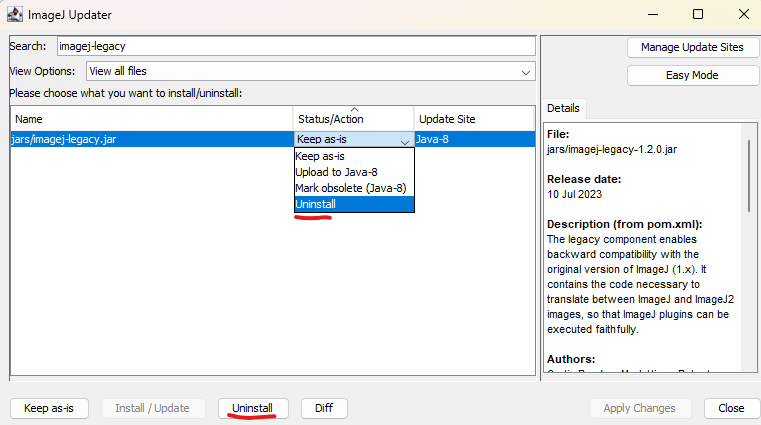The image size is (761, 425).
Task: Click the 10 Jul 2023 release date
Action: tap(575, 195)
